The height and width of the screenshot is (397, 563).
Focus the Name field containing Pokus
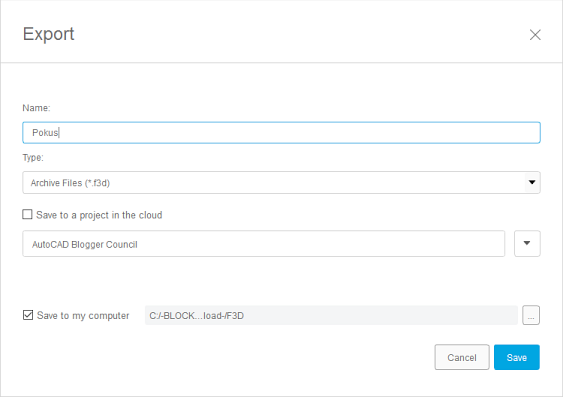[x=281, y=132]
